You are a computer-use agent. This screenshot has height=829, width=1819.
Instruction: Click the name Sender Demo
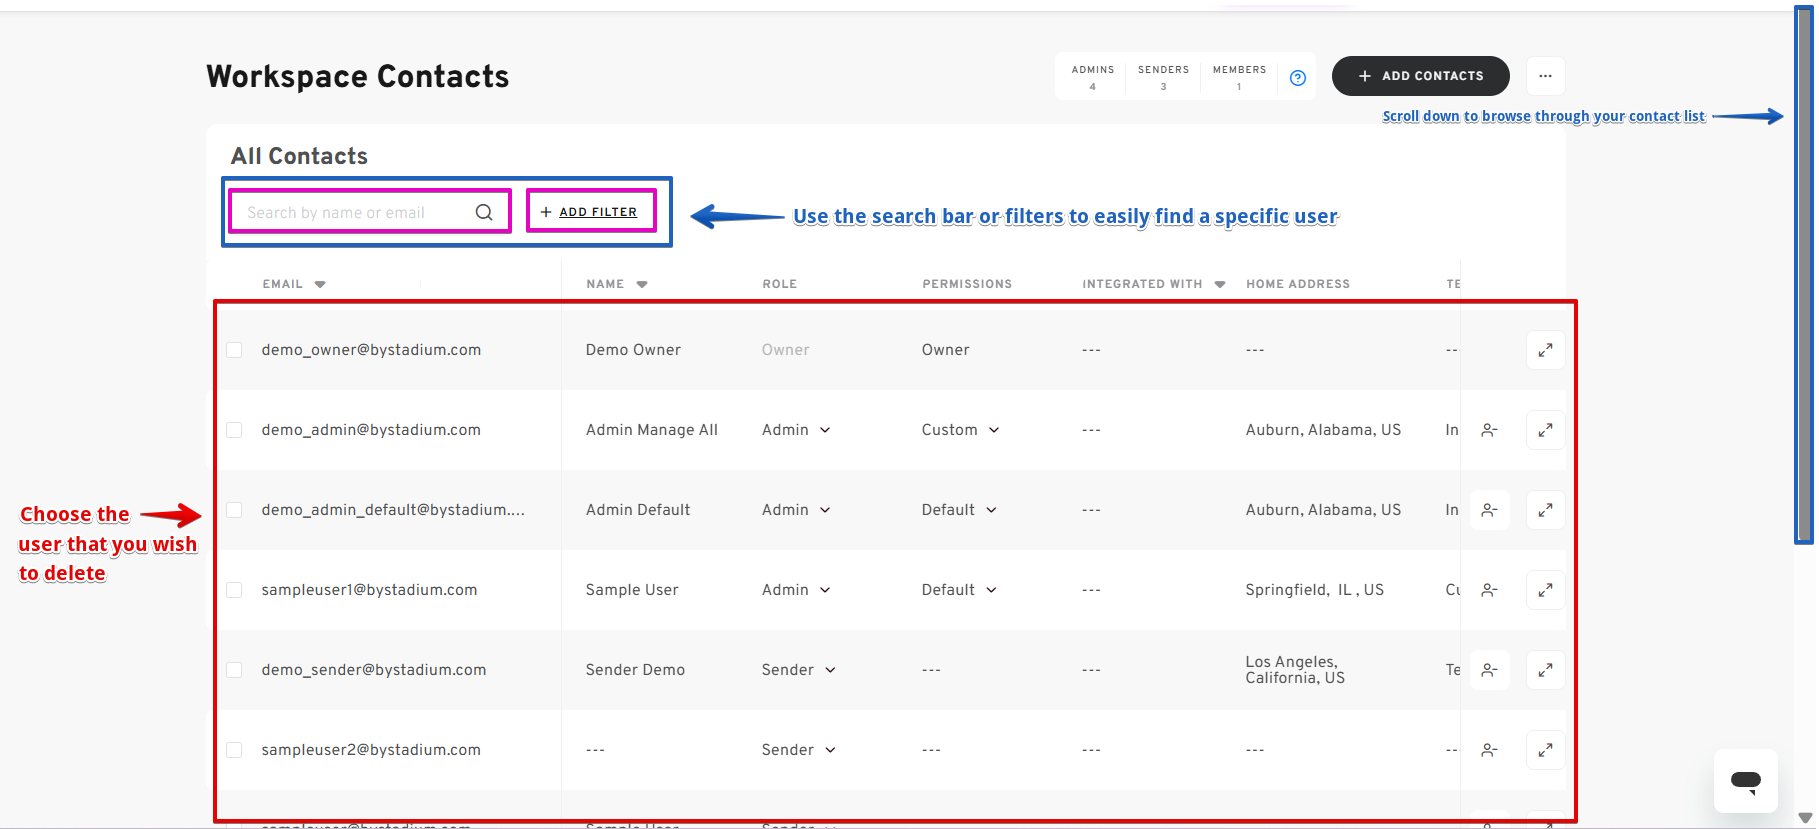pyautogui.click(x=635, y=670)
